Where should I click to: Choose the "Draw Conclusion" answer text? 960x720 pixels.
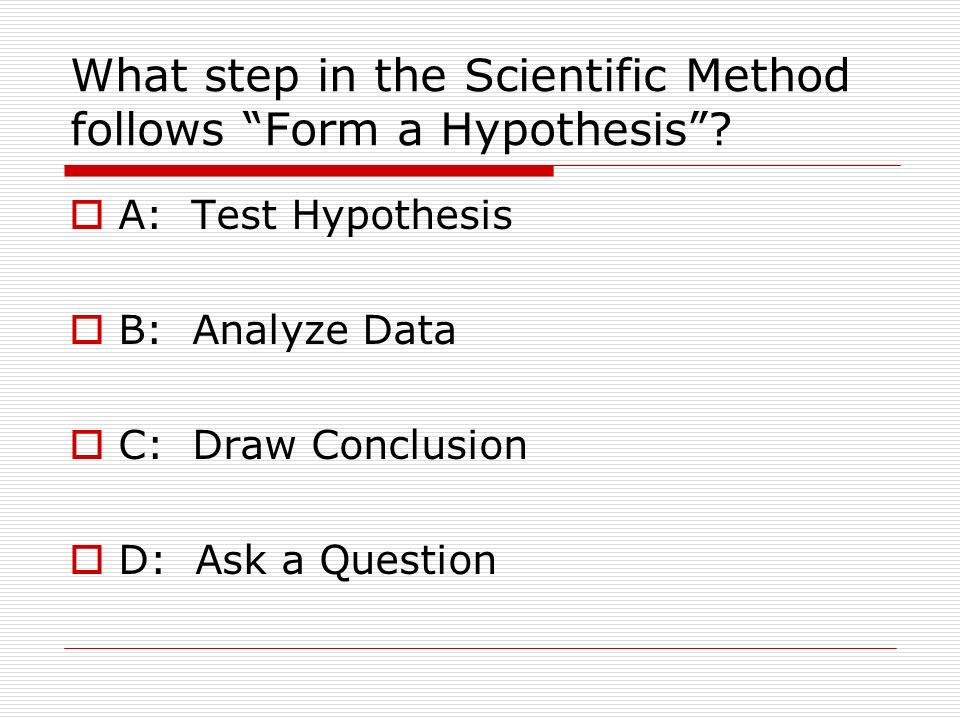(x=360, y=444)
